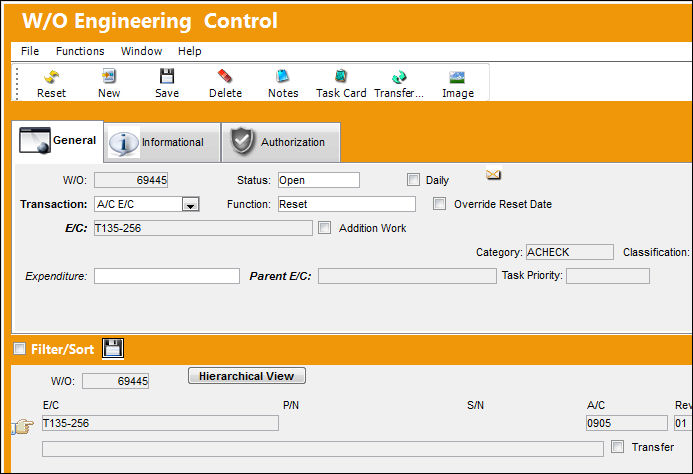Click the W/O filter field below Filter/Sort
693x474 pixels.
pyautogui.click(x=115, y=381)
